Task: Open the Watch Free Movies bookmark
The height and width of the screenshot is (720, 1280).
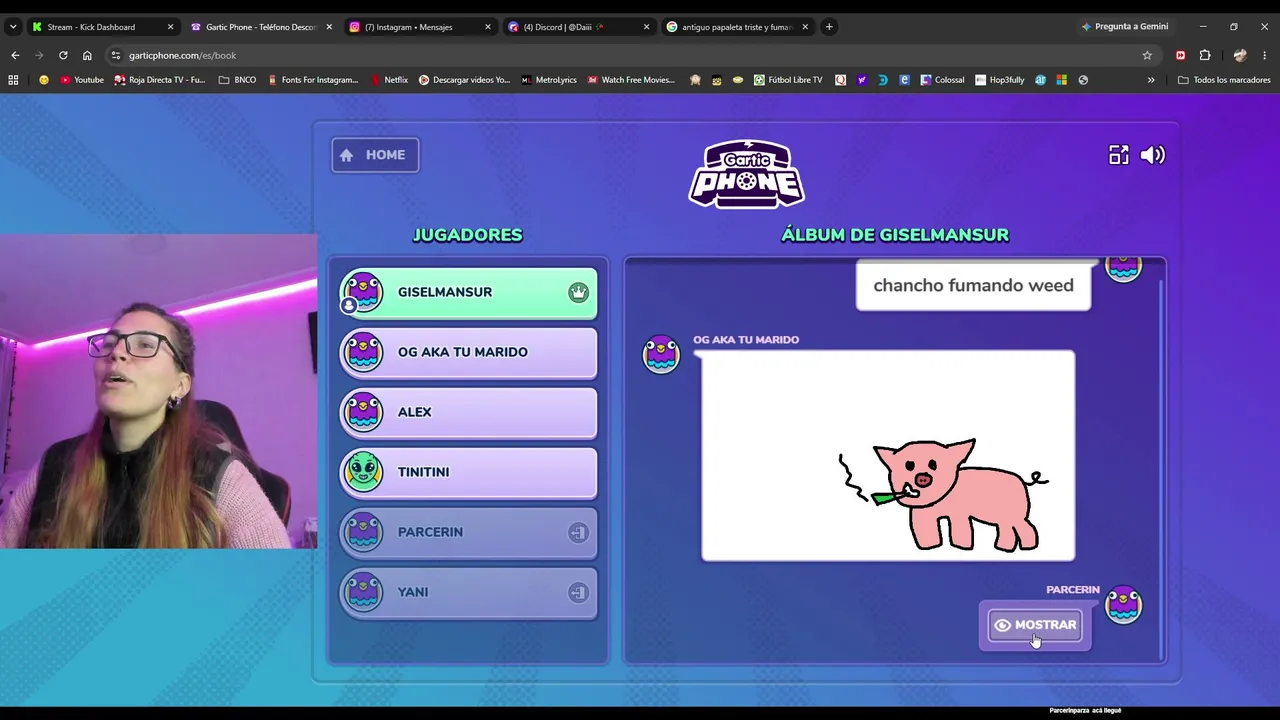Action: (631, 80)
